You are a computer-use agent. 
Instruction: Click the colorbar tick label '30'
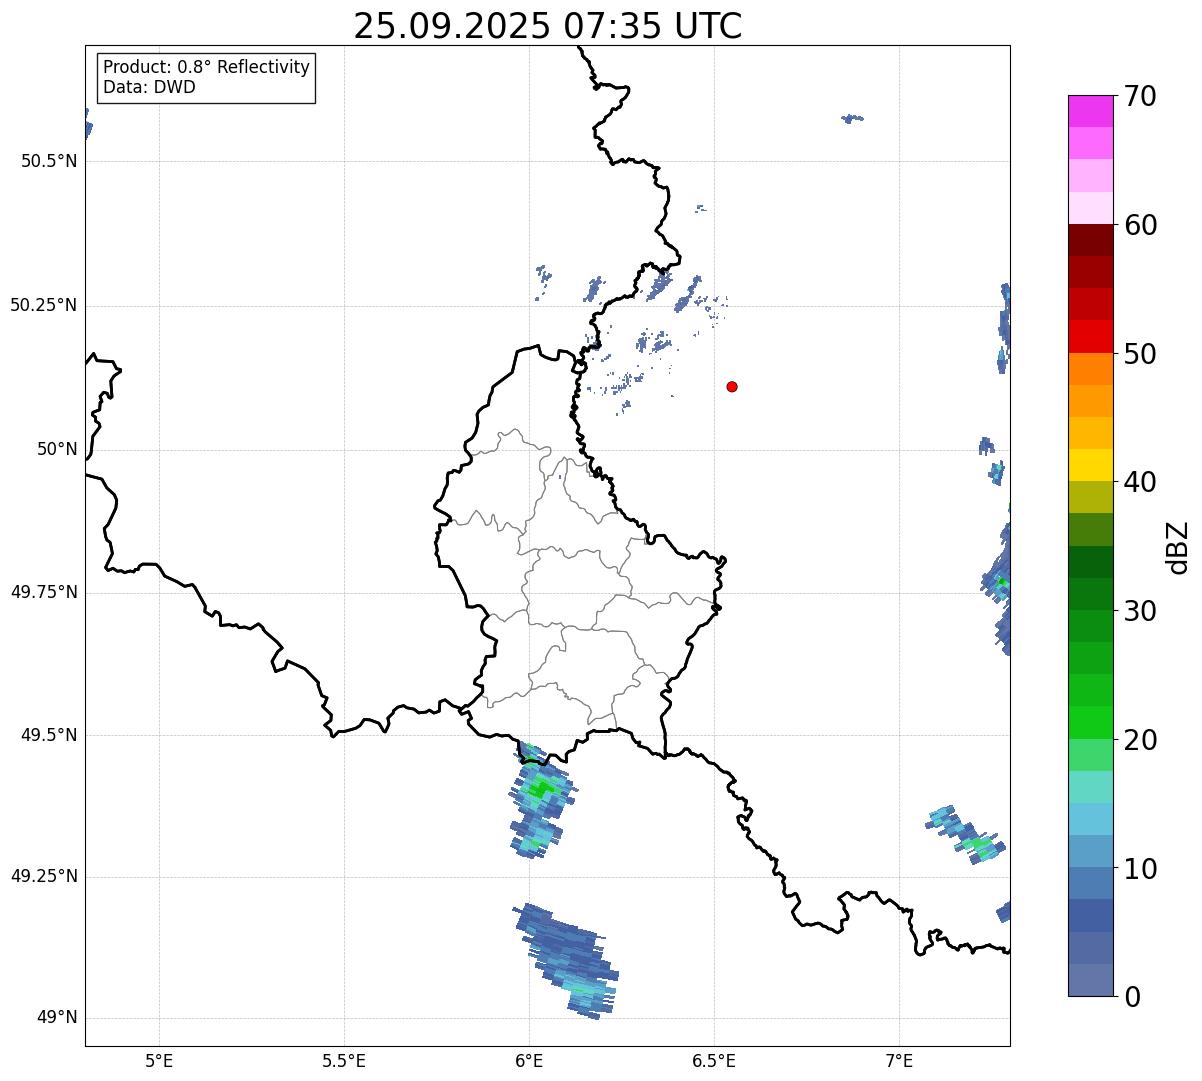click(x=1140, y=611)
